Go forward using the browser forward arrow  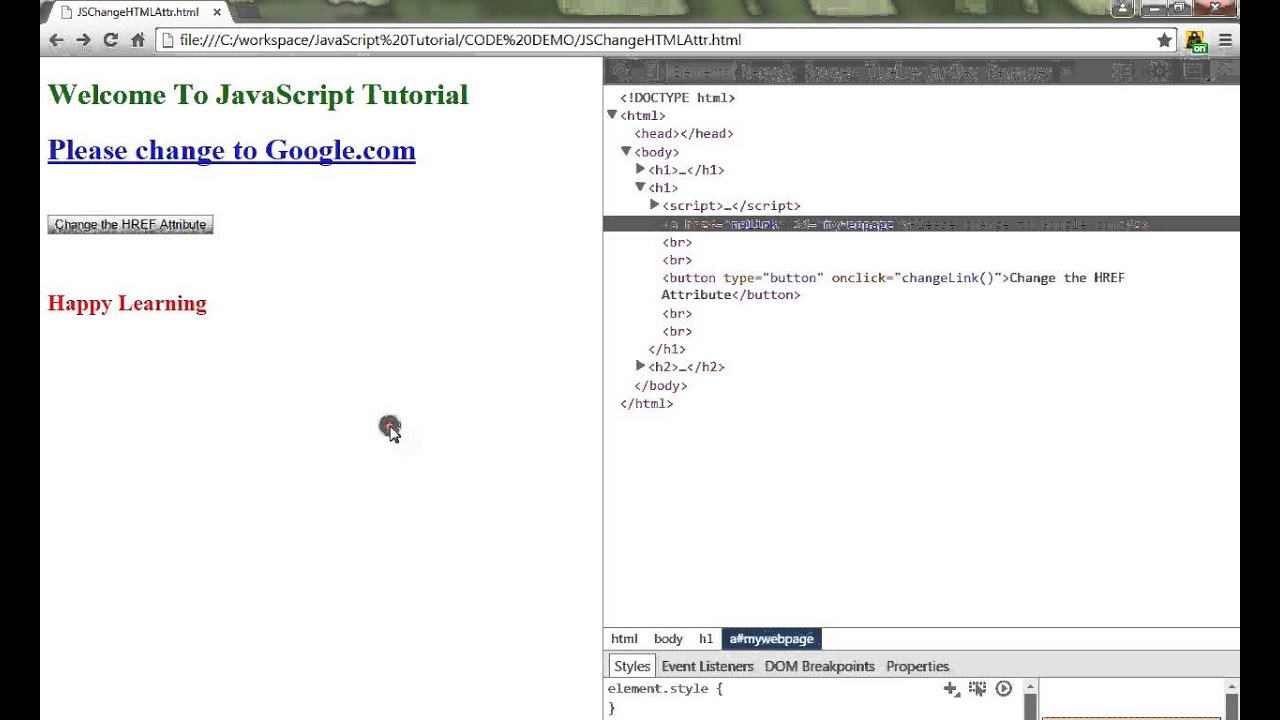83,40
